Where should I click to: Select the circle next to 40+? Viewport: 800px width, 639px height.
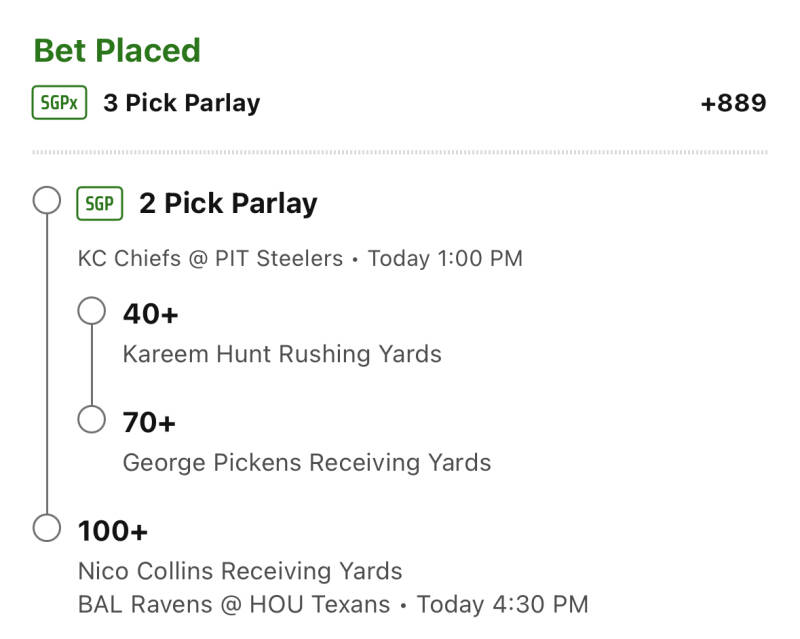tap(91, 312)
